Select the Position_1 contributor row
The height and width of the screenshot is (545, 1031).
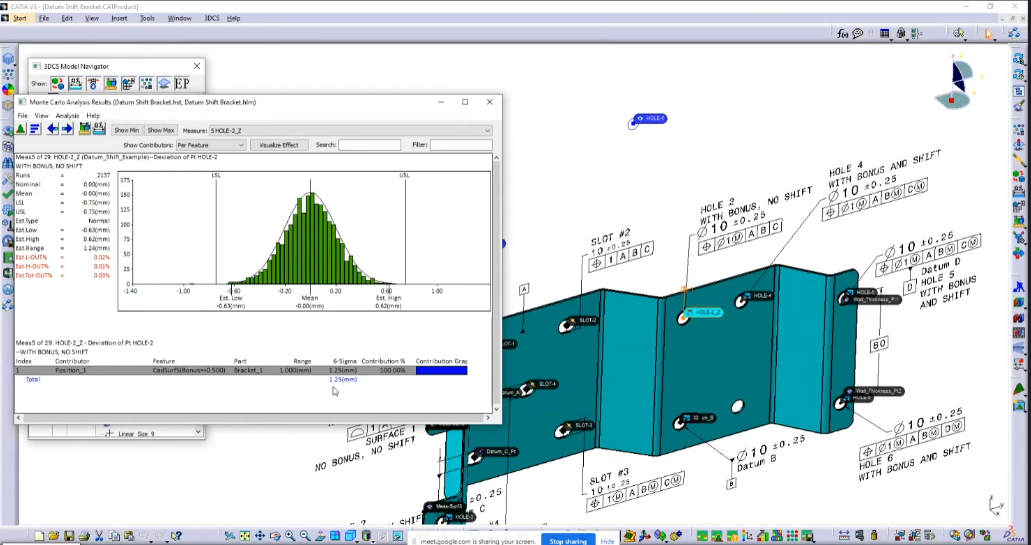point(242,370)
